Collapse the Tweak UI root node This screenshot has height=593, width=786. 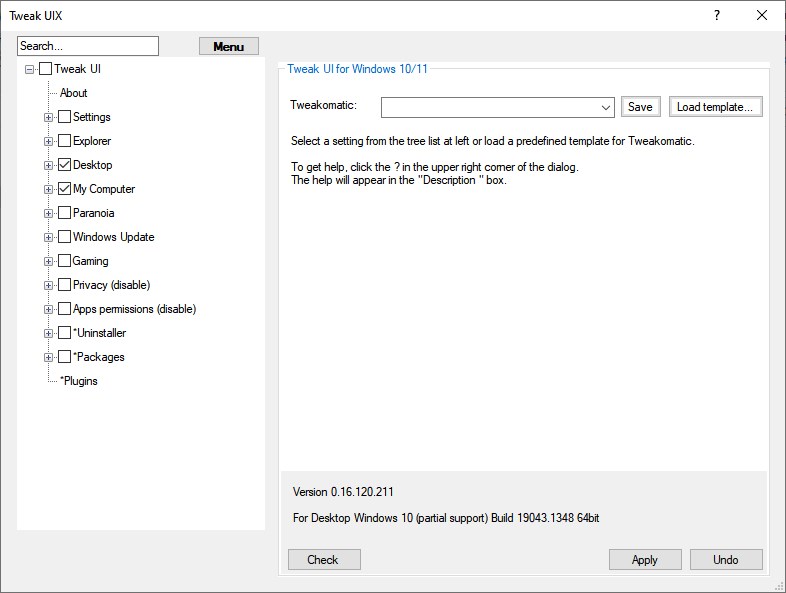coord(30,69)
